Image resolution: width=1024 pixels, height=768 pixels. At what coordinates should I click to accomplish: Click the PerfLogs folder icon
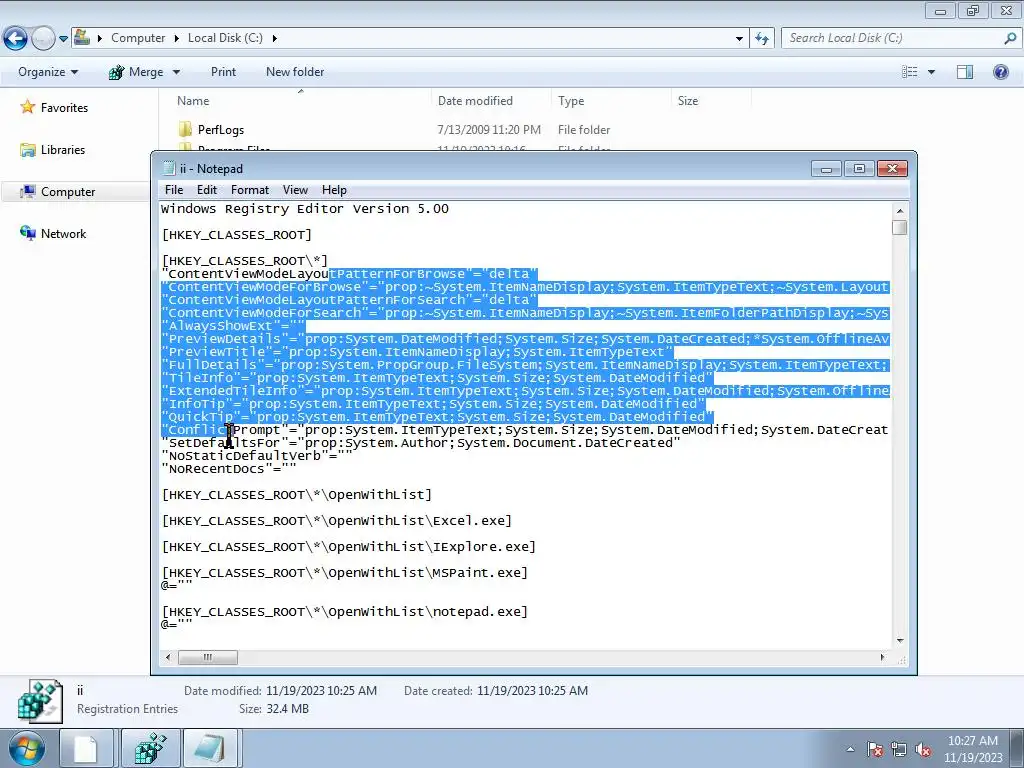click(185, 129)
